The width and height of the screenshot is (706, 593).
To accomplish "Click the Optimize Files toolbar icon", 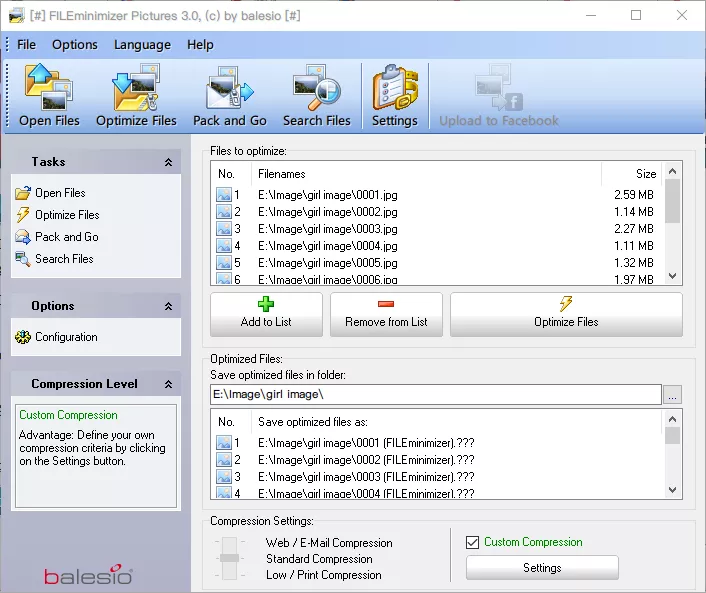I will tap(136, 87).
